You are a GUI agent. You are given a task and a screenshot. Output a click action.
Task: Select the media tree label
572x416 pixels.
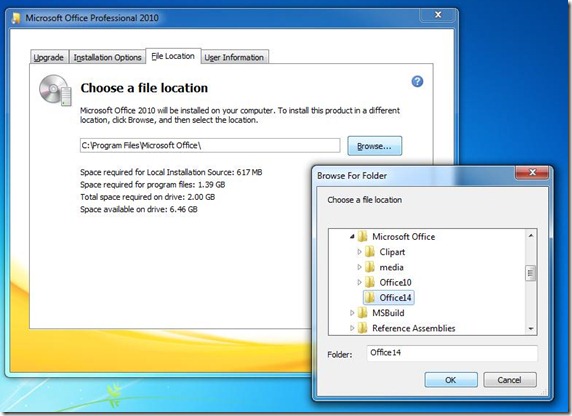pyautogui.click(x=391, y=267)
